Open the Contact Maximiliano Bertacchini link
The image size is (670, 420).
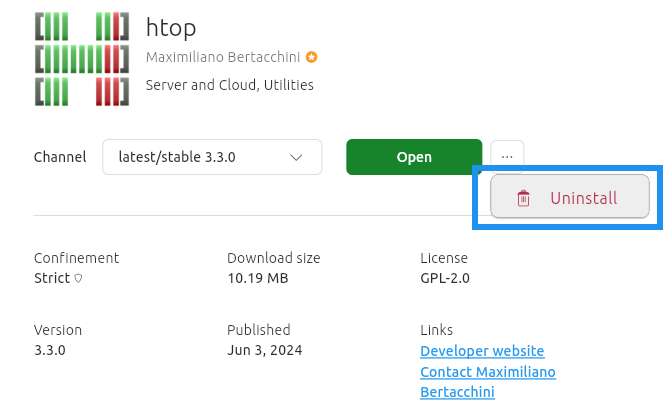(x=488, y=382)
